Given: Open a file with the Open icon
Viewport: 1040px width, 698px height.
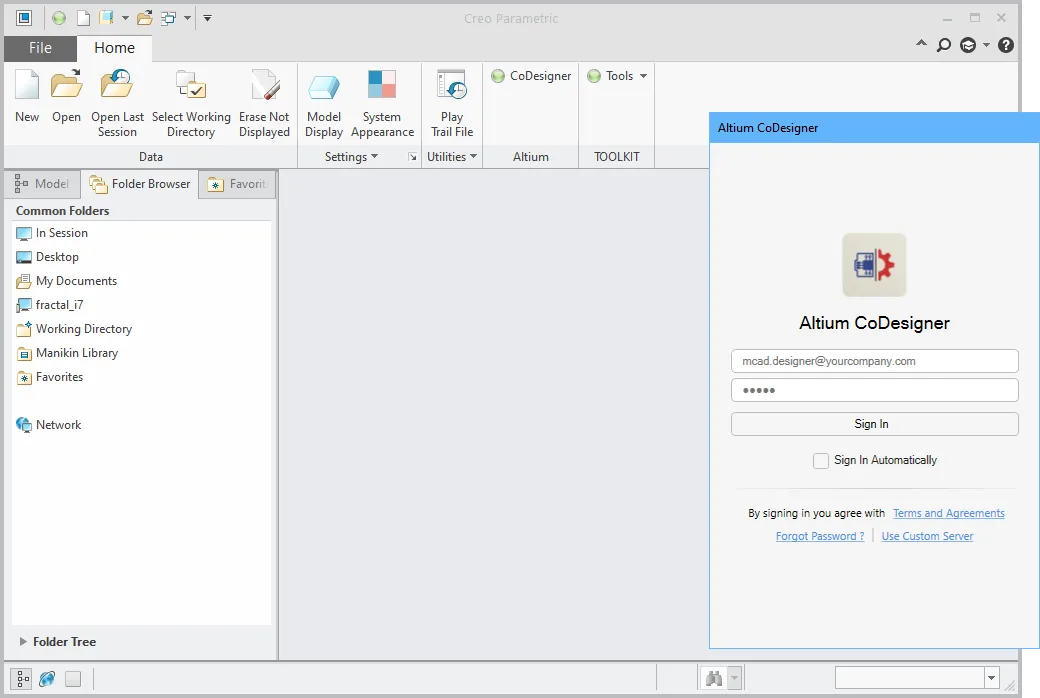Looking at the screenshot, I should click(x=66, y=86).
